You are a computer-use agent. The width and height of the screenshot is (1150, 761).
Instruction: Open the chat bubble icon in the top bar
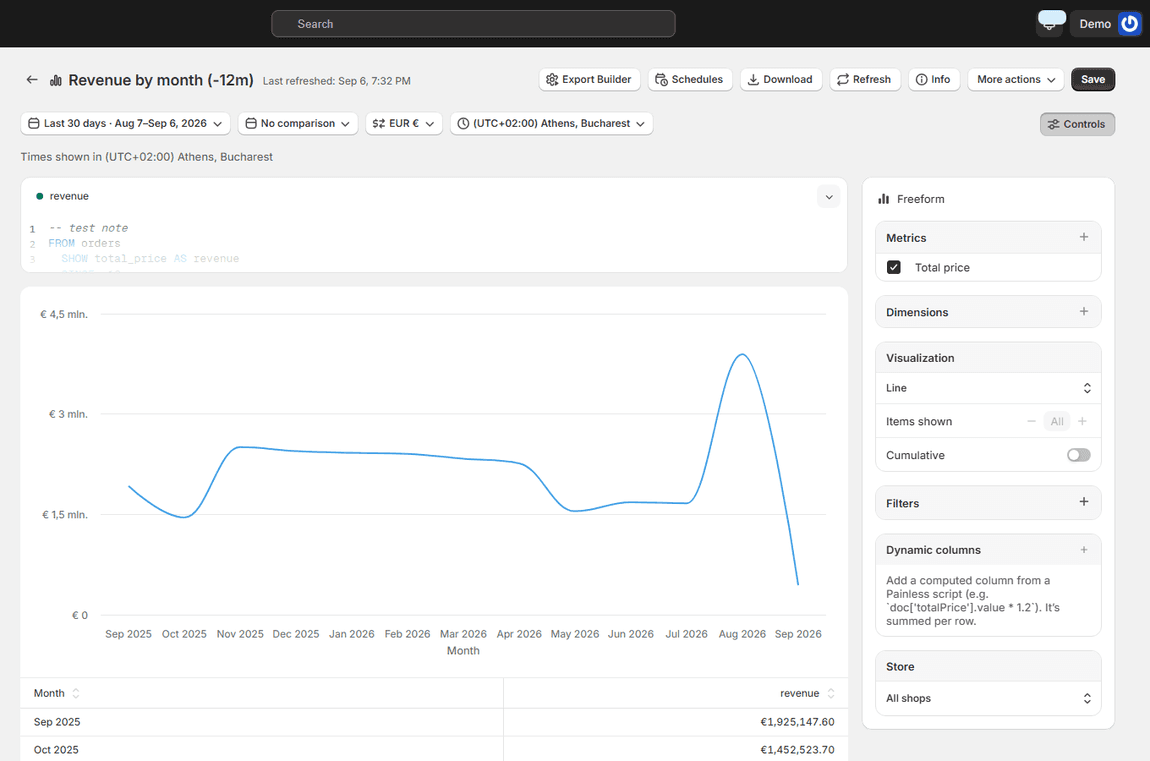pos(1051,22)
